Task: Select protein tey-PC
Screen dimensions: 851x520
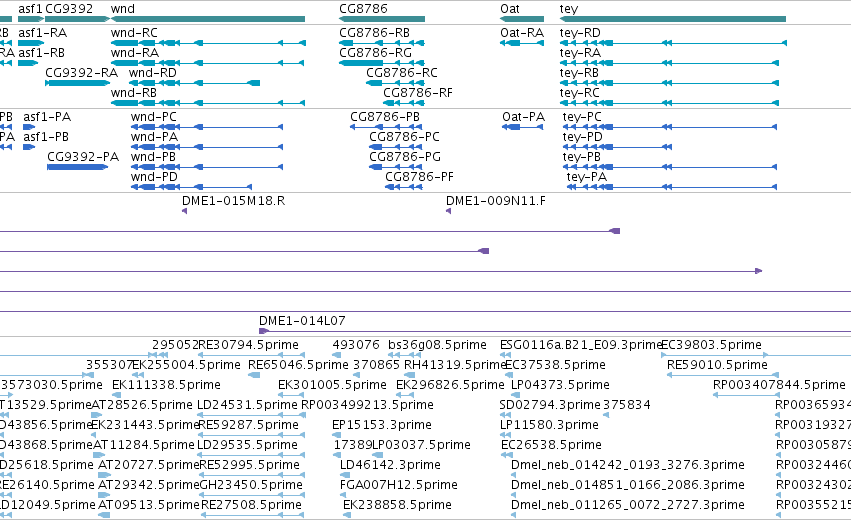Action: click(582, 117)
